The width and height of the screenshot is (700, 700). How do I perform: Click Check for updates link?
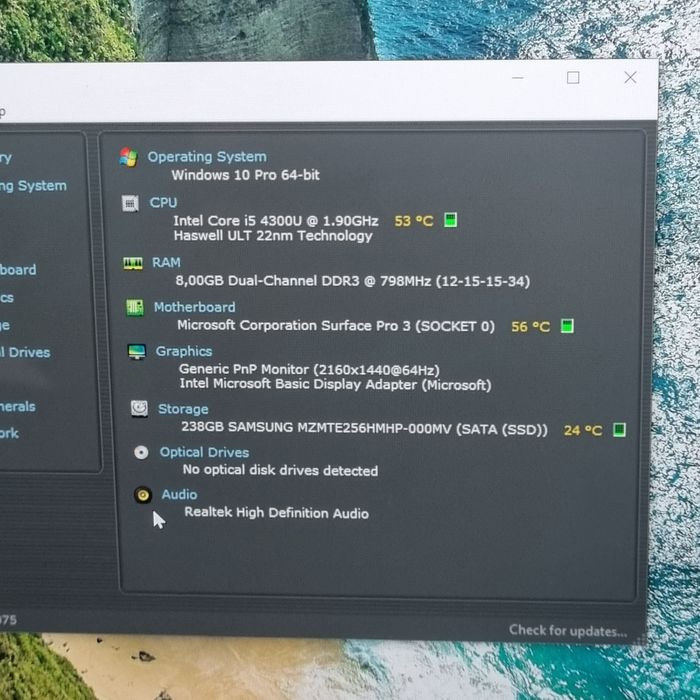(x=568, y=630)
